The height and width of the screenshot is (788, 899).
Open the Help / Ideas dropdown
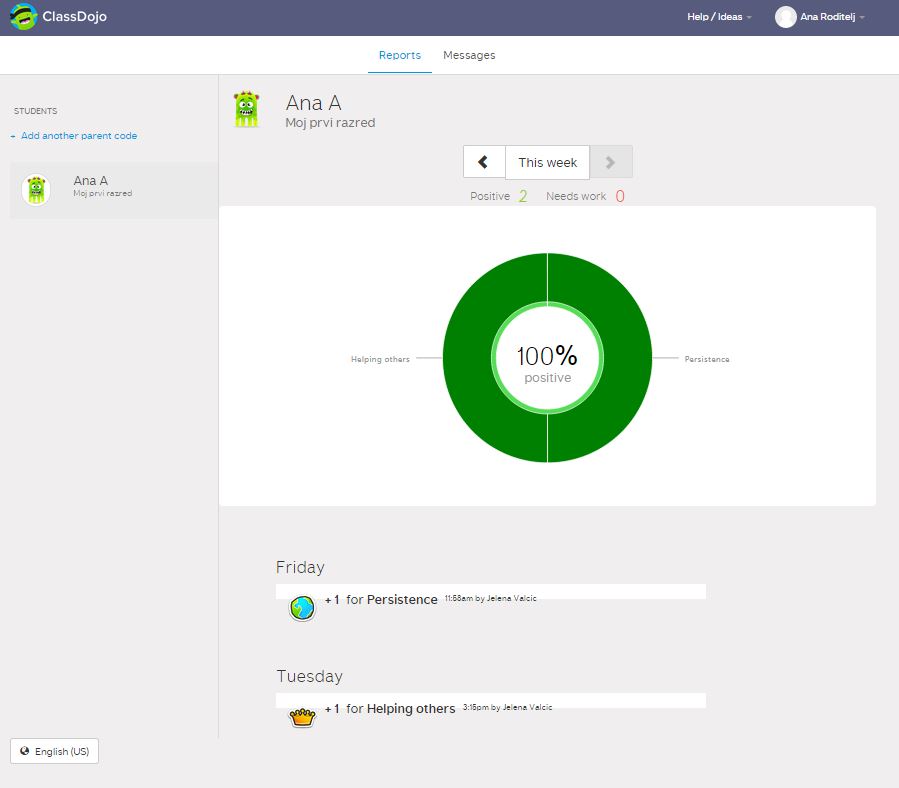click(x=719, y=17)
